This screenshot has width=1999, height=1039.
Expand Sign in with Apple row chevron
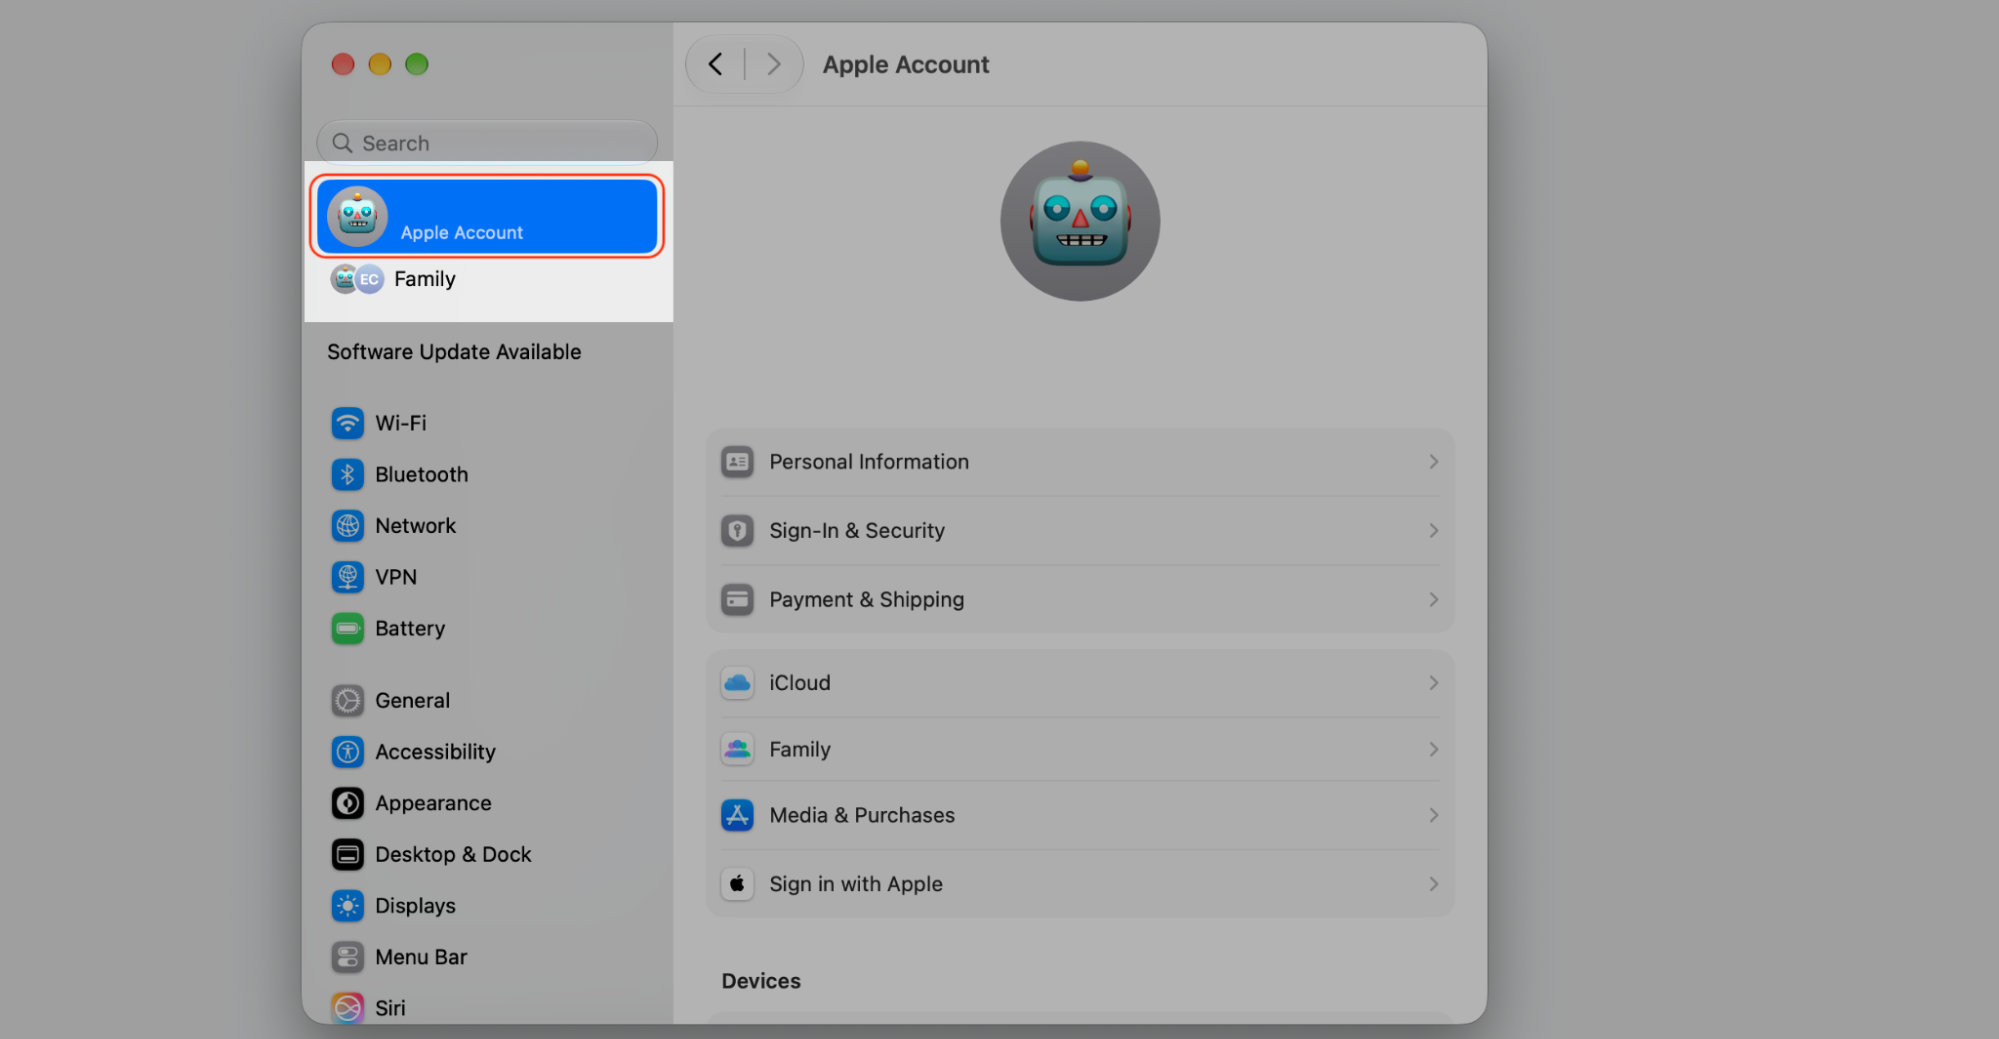[1433, 884]
